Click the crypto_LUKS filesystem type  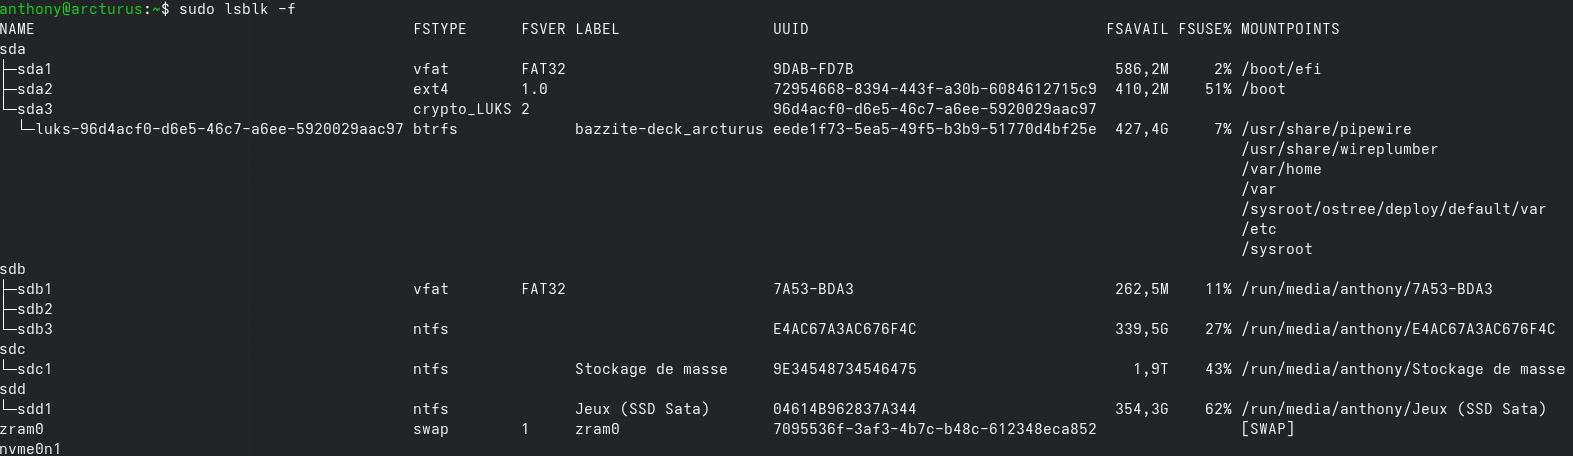462,109
